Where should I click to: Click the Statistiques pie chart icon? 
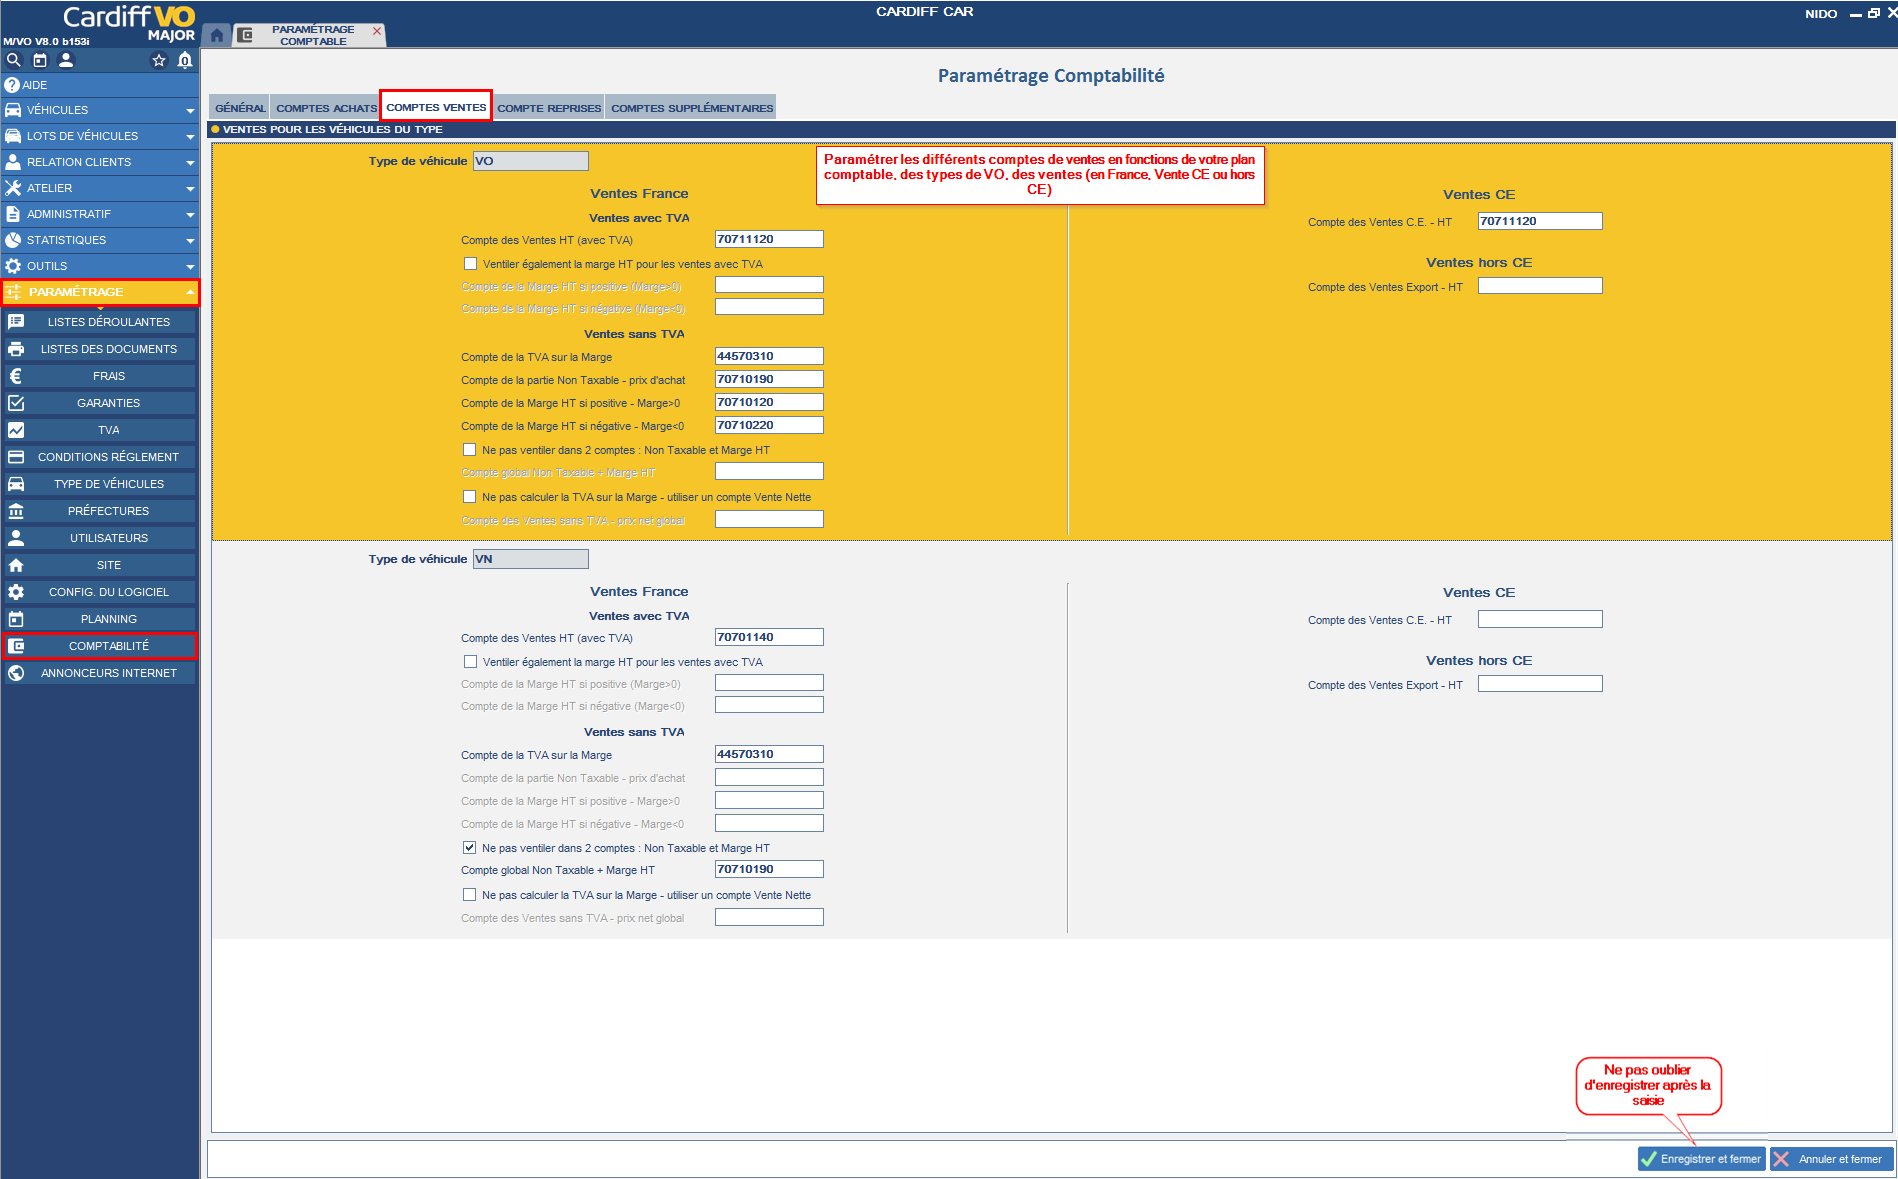[13, 240]
